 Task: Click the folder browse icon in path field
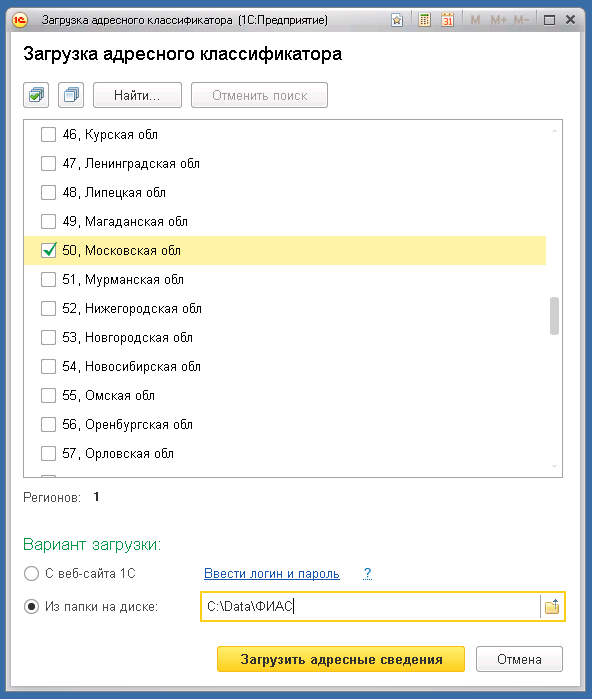pos(552,606)
